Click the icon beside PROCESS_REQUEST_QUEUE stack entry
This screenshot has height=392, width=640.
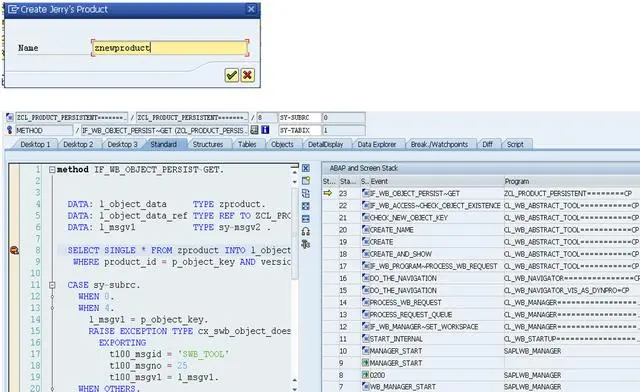coord(366,314)
